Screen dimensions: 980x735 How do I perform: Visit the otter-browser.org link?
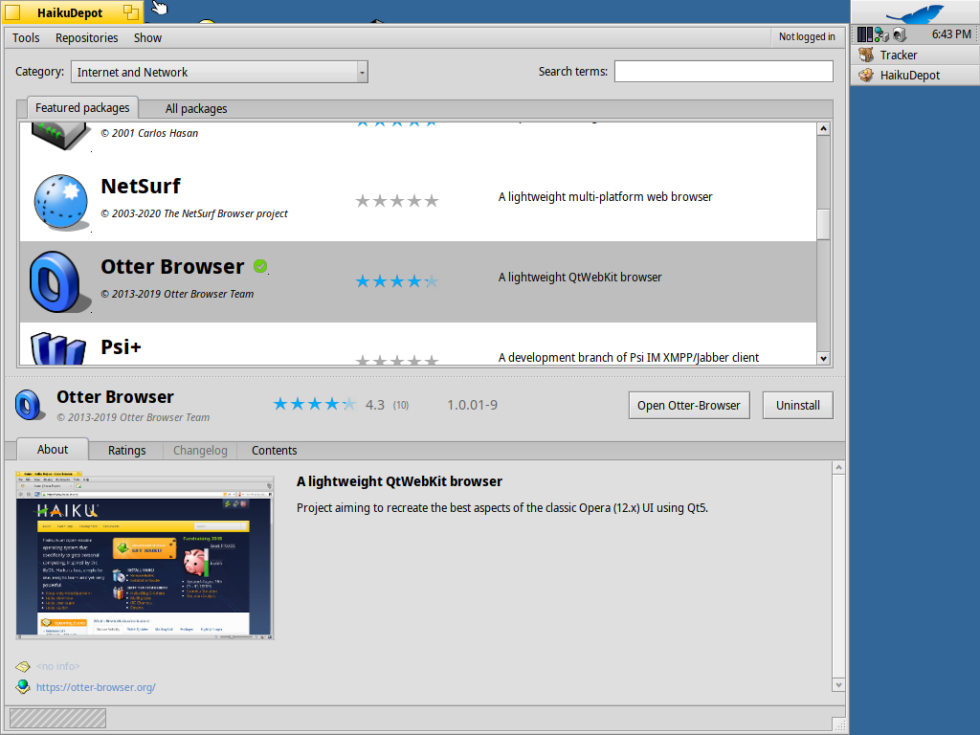(x=96, y=687)
